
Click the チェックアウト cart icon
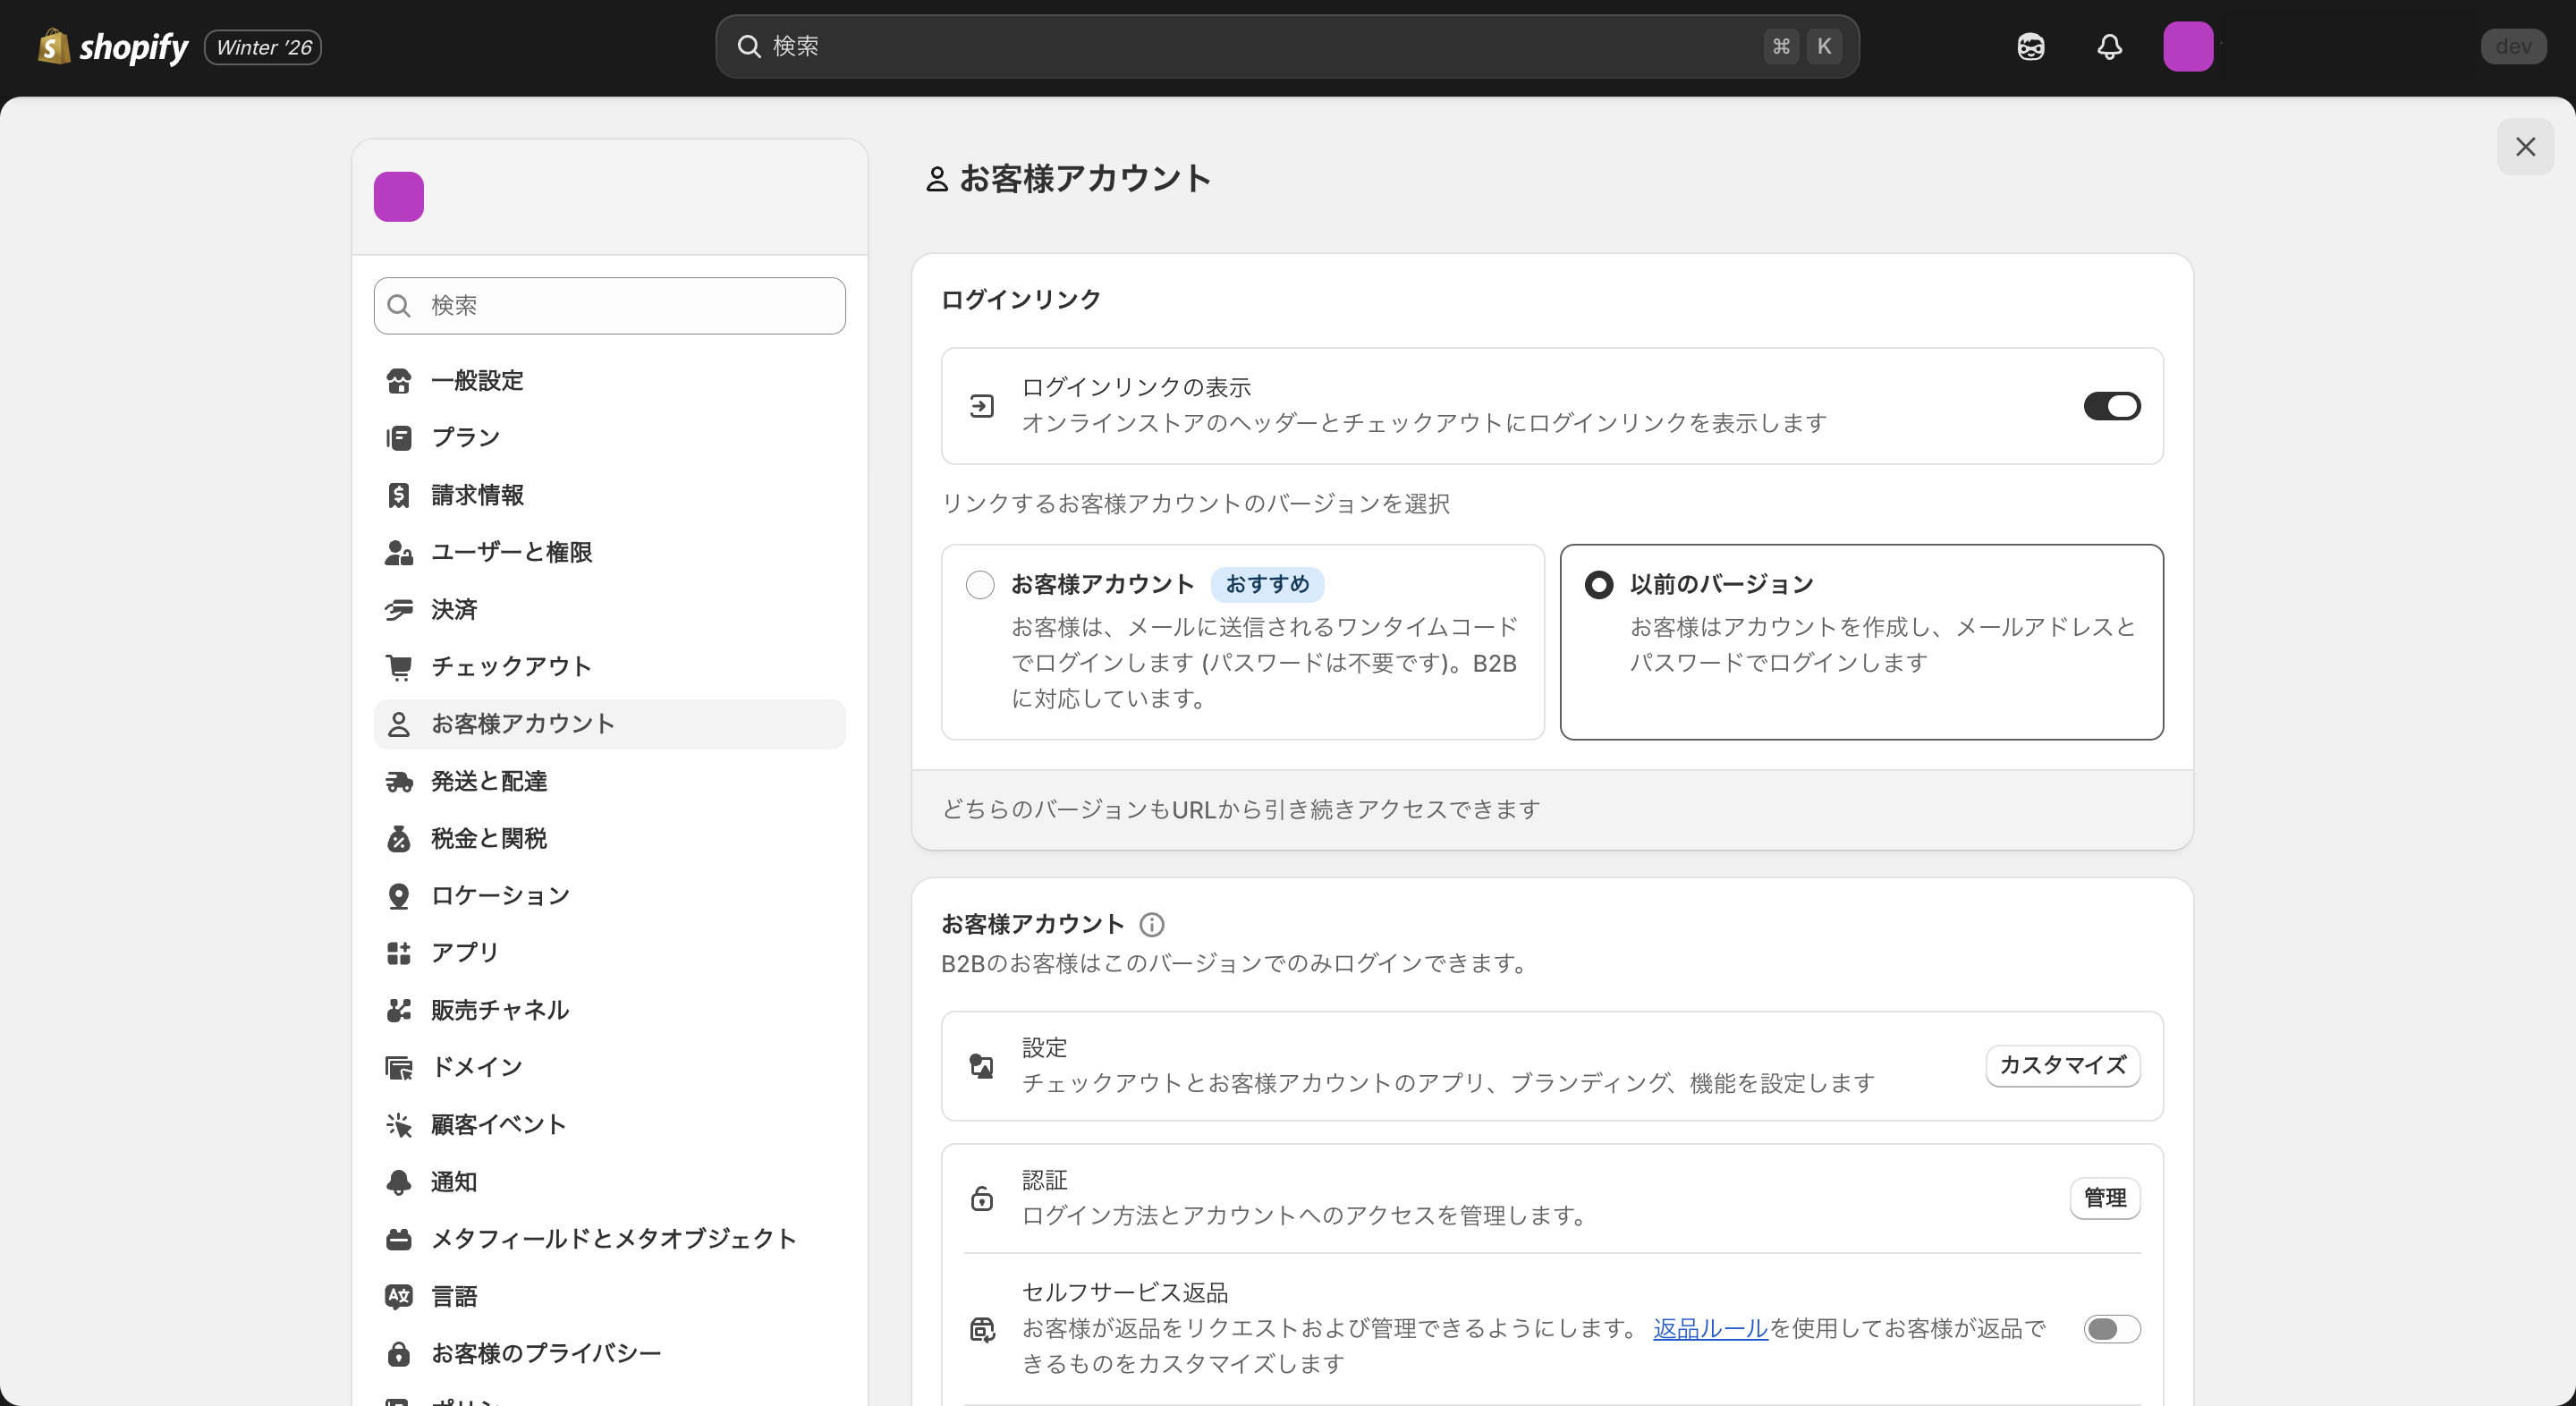(399, 666)
